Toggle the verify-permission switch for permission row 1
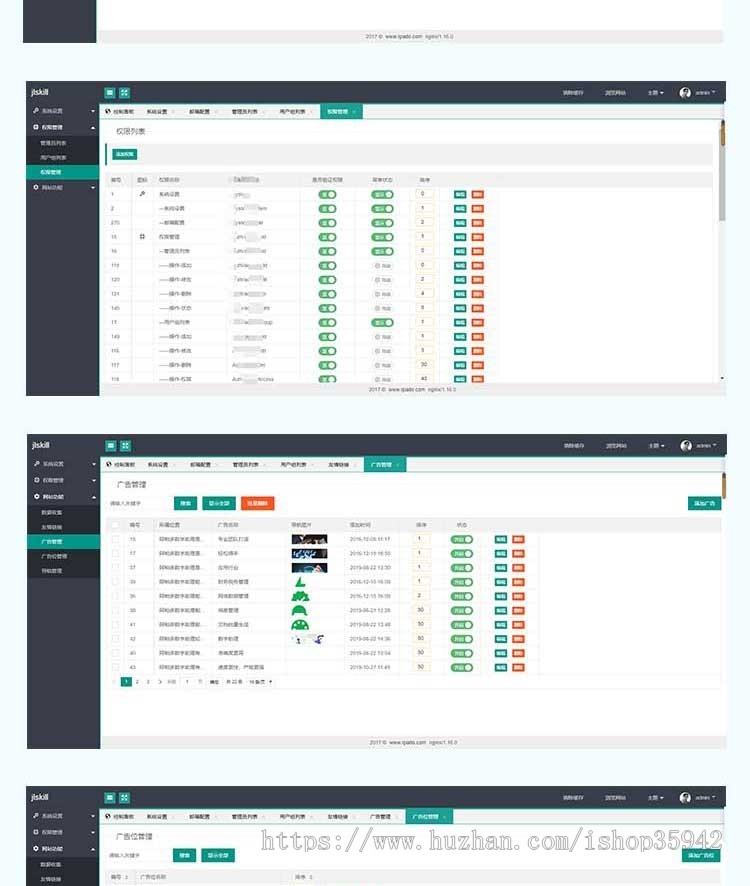Viewport: 750px width, 886px height. pos(327,194)
